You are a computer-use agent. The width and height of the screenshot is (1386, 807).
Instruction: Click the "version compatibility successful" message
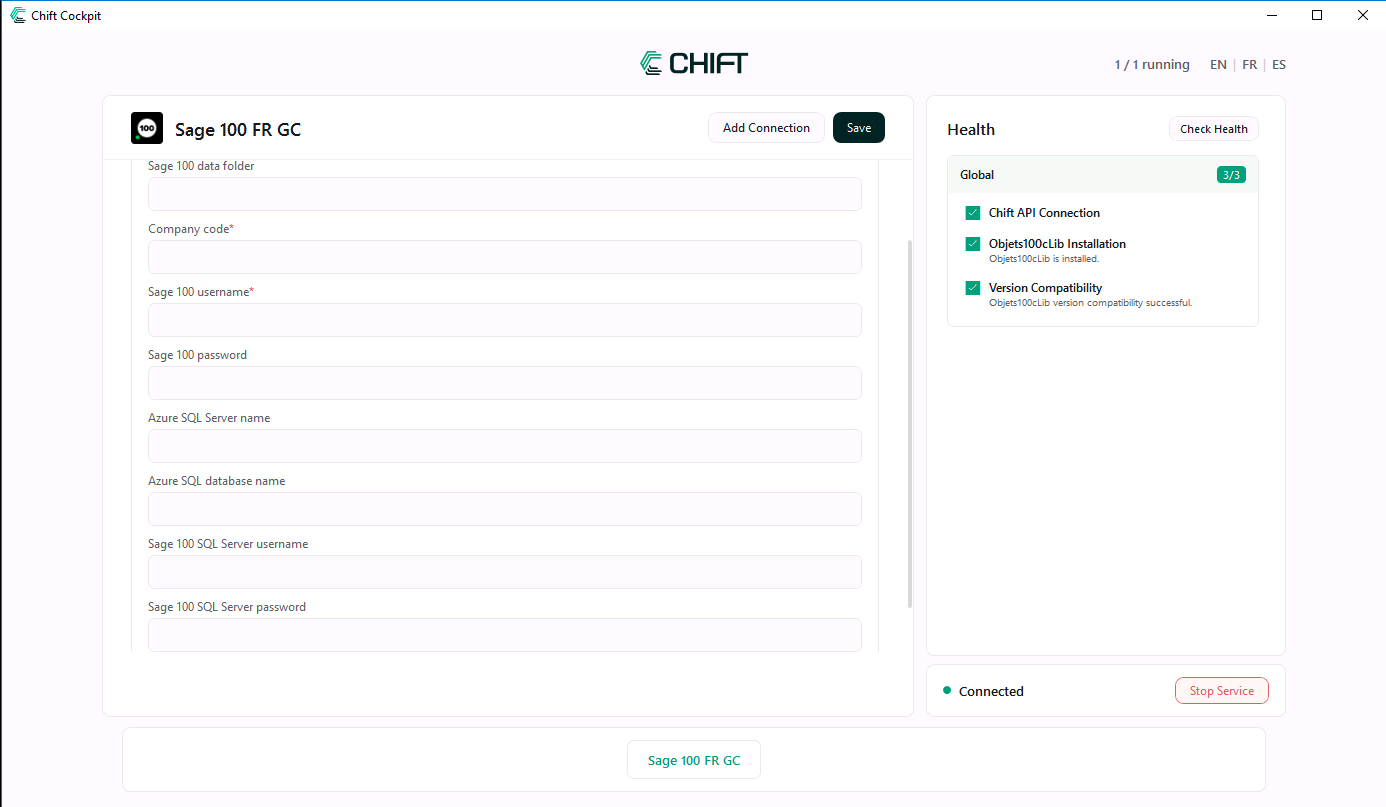click(1091, 303)
